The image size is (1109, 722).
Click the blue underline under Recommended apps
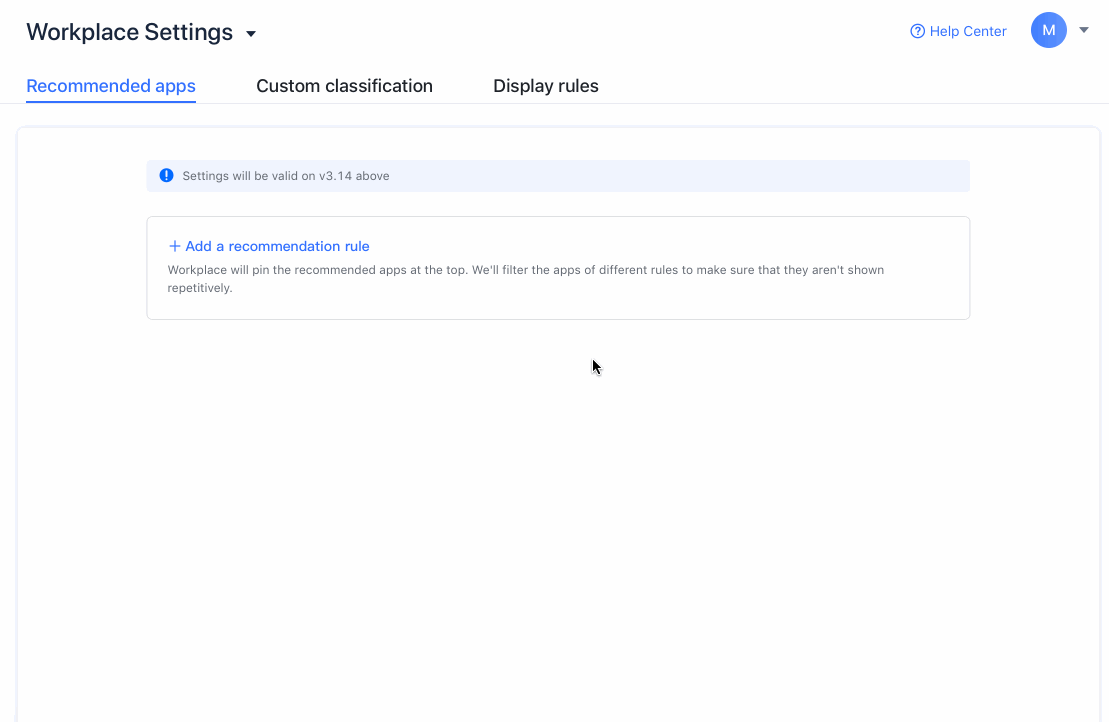(111, 101)
